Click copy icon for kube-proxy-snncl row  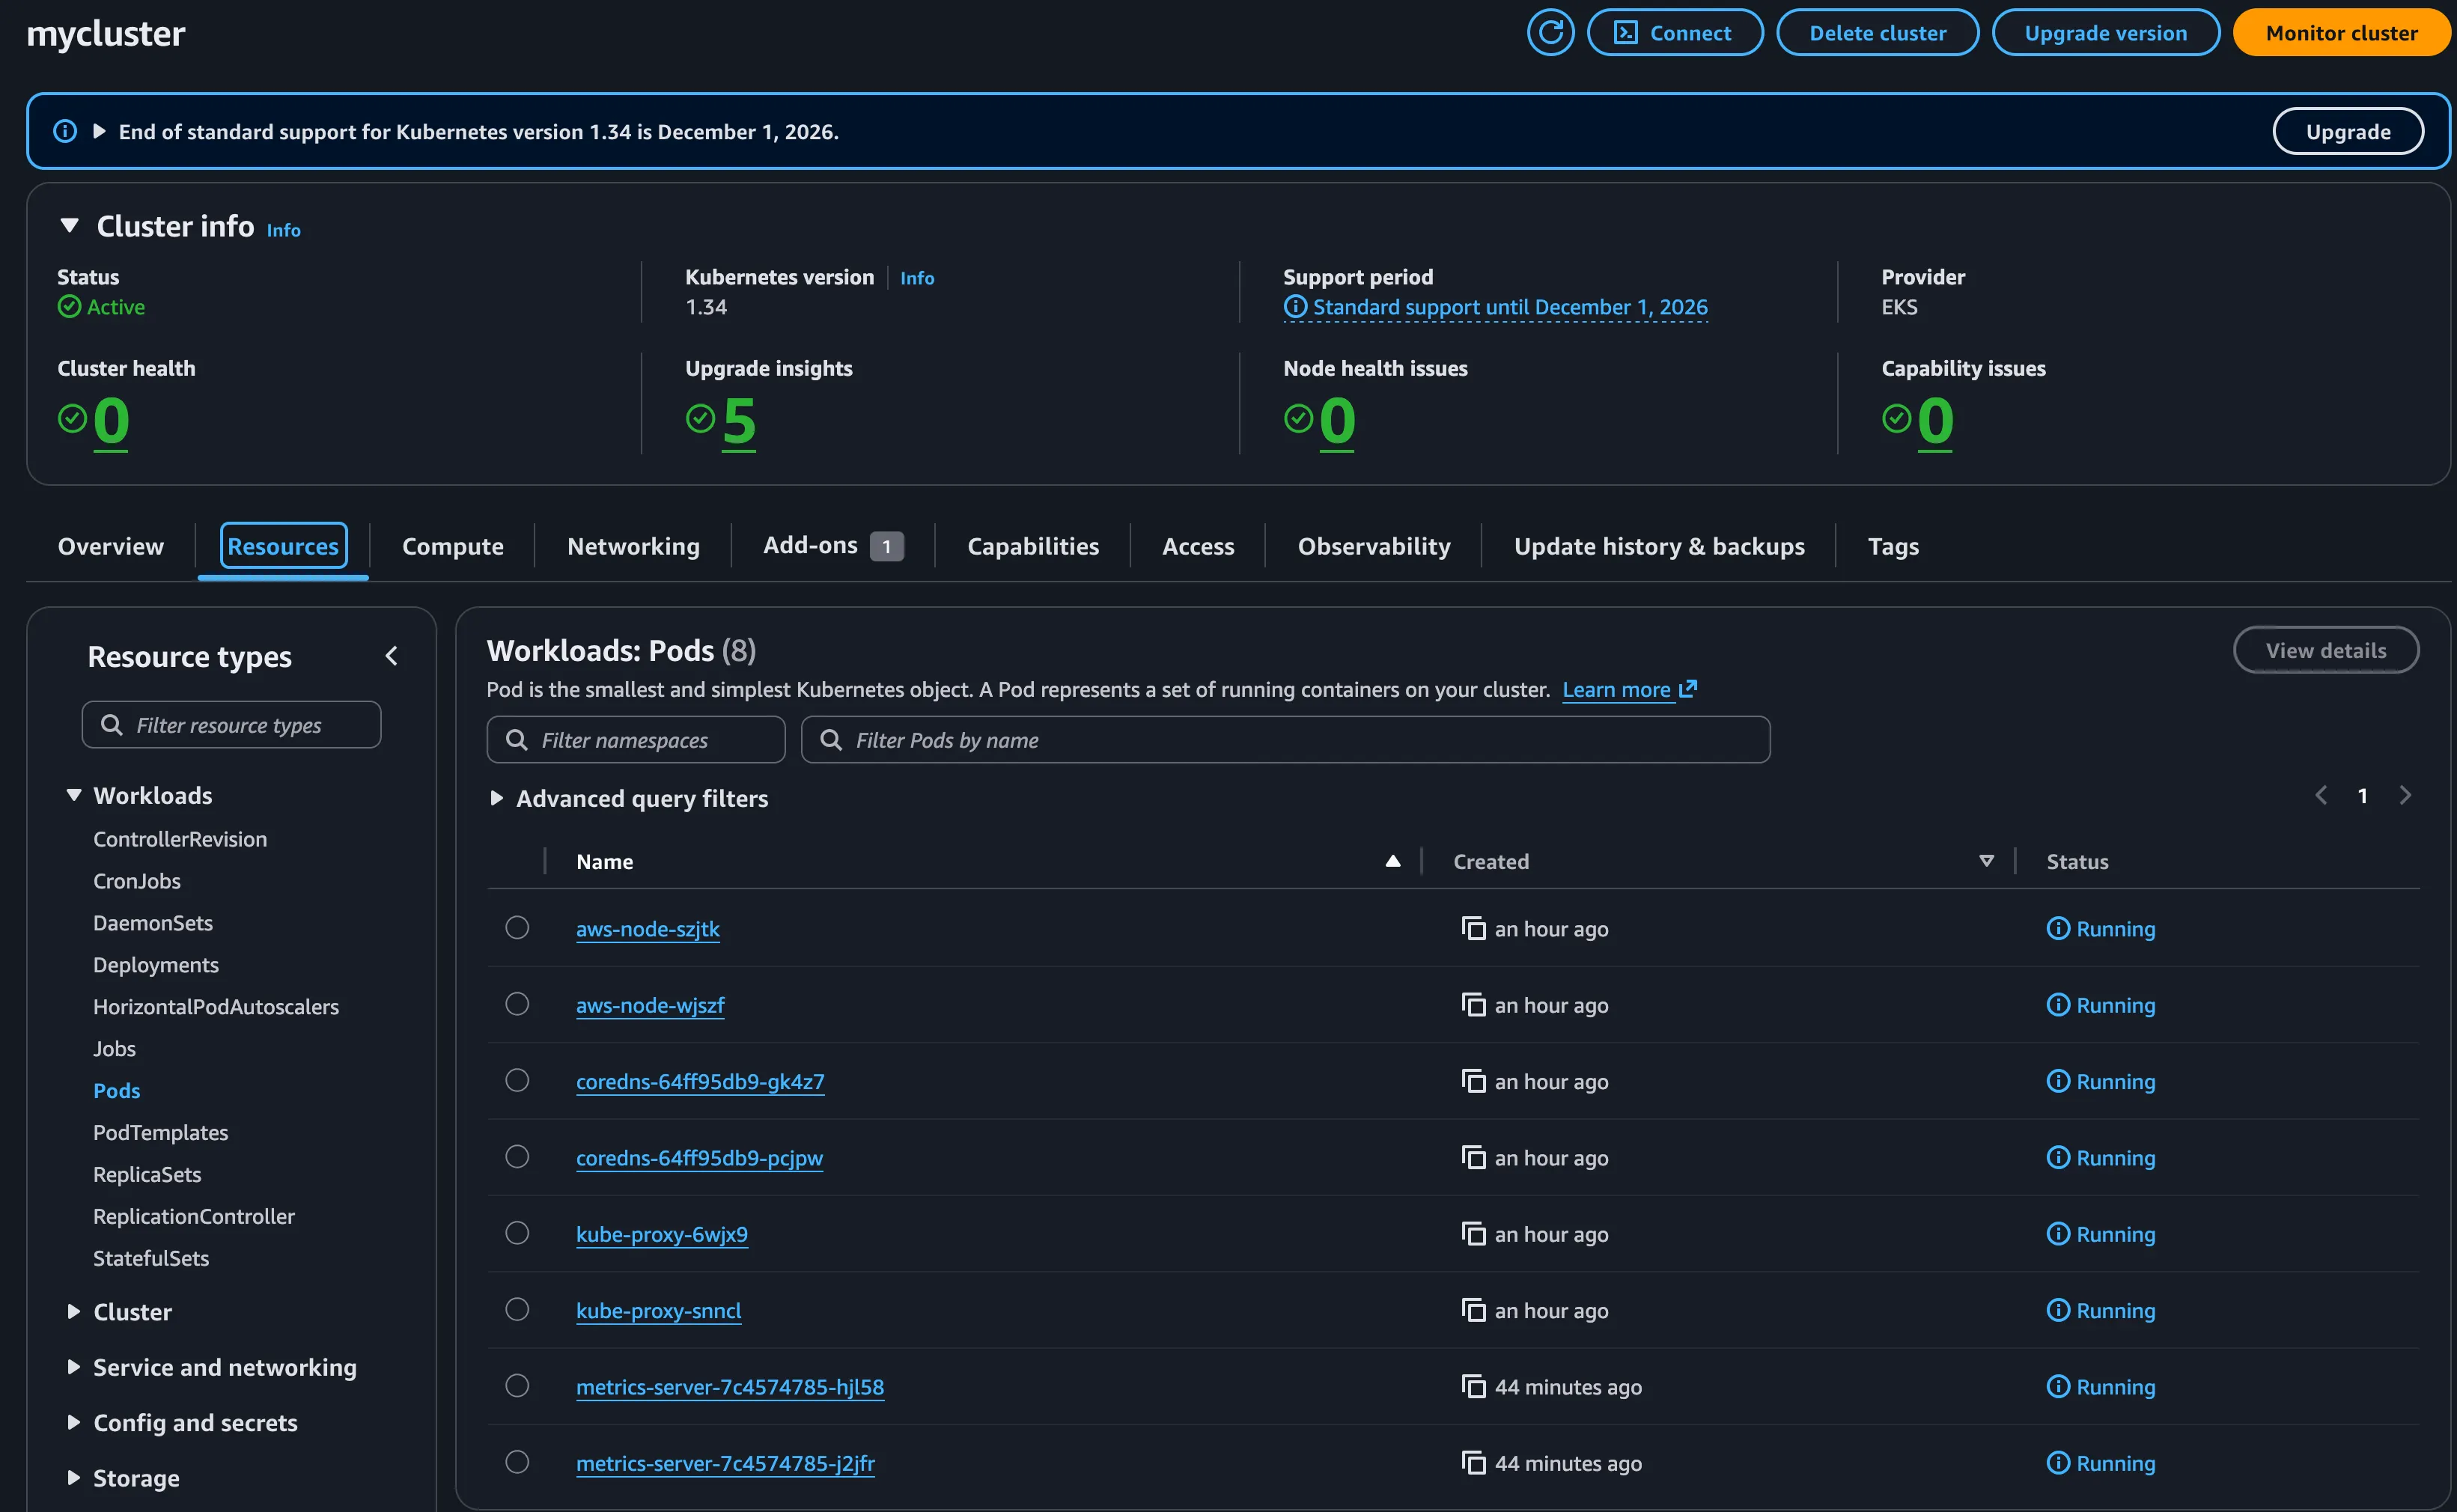(x=1473, y=1310)
